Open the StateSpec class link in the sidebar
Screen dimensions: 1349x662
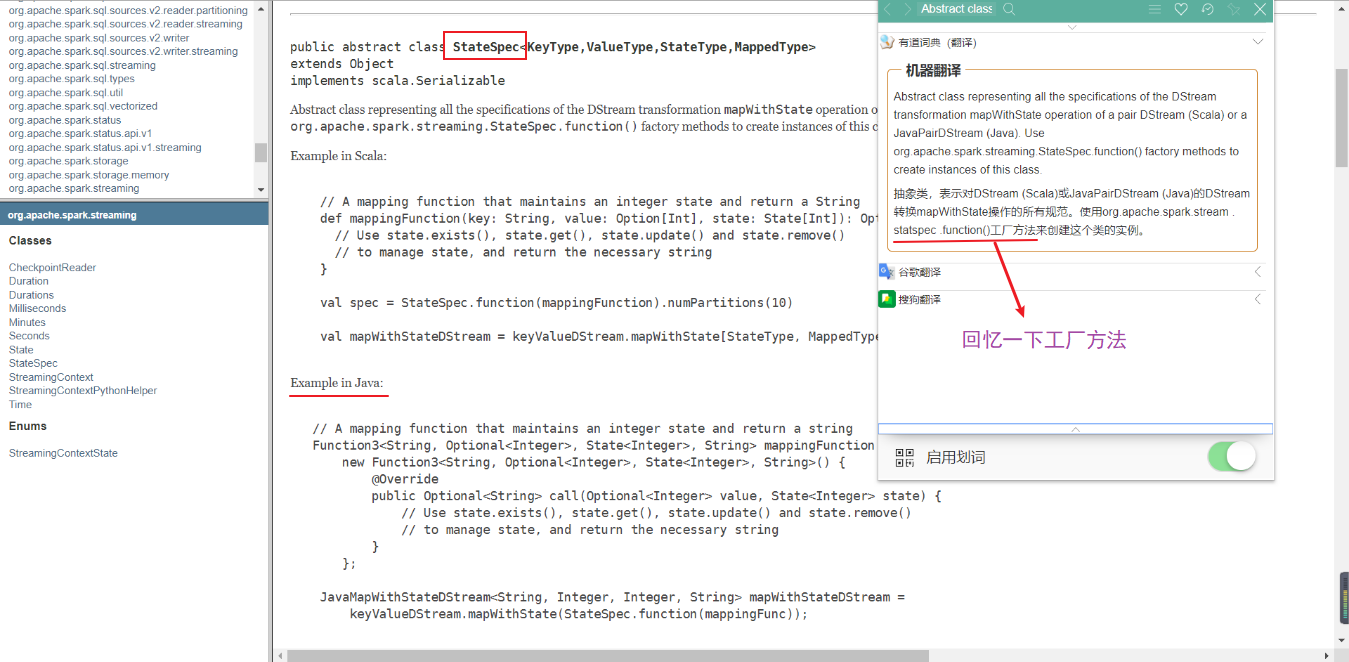pyautogui.click(x=33, y=363)
